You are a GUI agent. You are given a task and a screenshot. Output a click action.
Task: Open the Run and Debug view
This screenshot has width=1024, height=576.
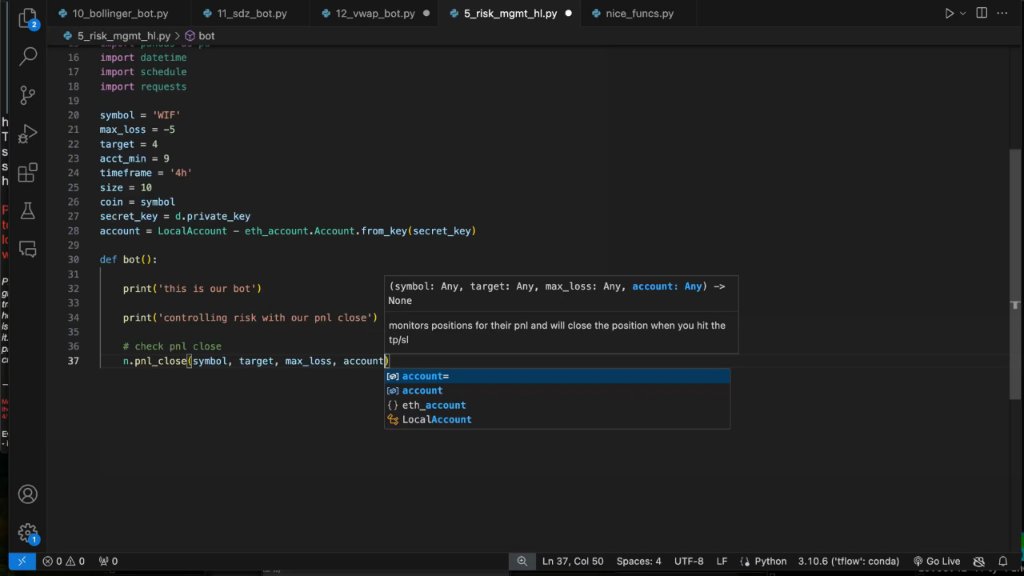[x=27, y=134]
